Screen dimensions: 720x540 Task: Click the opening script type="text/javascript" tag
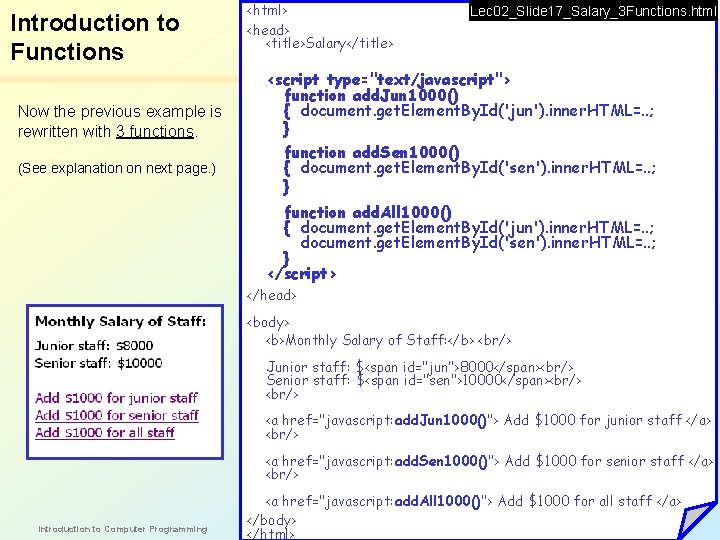tap(388, 80)
